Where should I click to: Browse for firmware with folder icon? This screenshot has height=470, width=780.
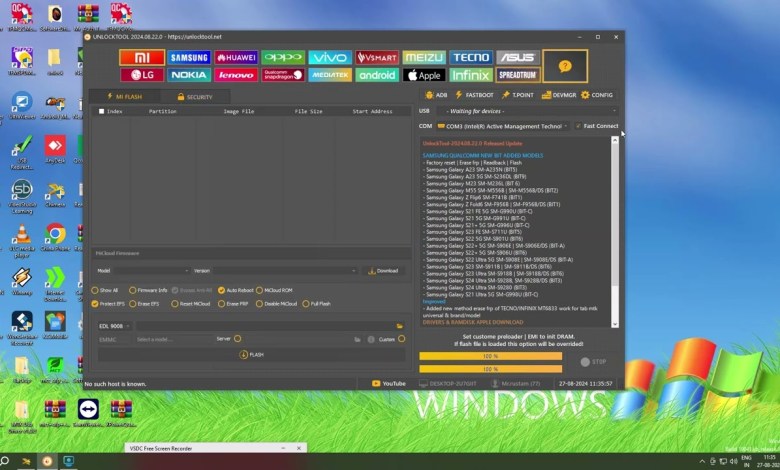click(x=399, y=326)
